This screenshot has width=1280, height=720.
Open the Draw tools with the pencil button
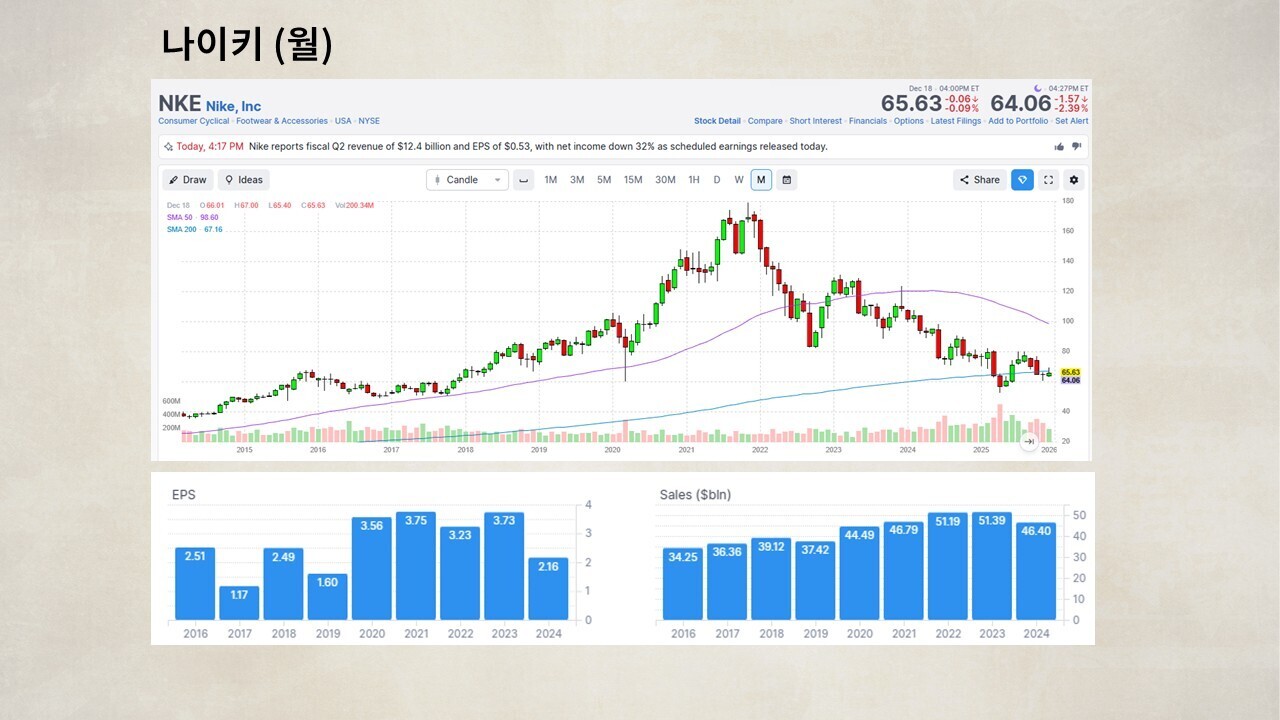pos(188,180)
